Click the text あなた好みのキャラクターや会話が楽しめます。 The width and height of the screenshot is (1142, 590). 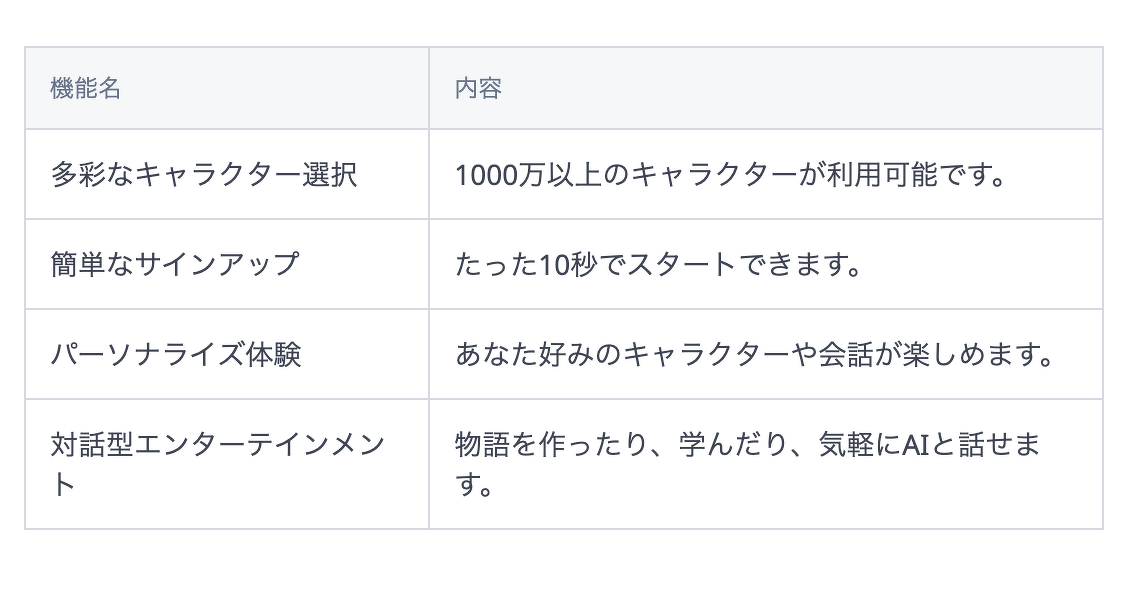[x=755, y=355]
